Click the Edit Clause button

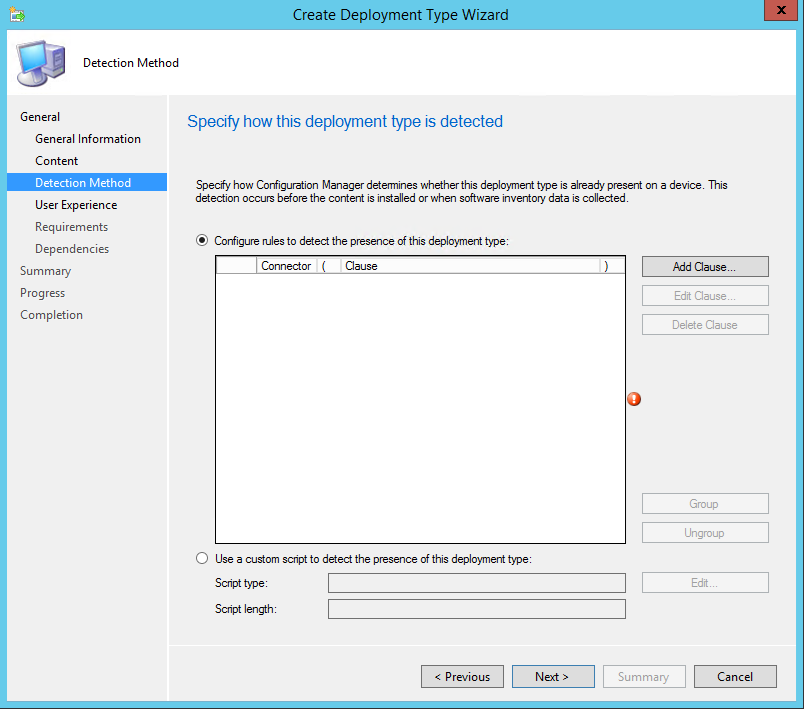pos(705,296)
